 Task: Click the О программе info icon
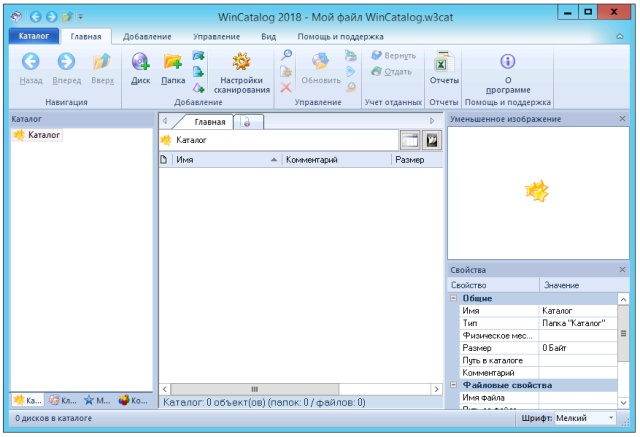(508, 62)
